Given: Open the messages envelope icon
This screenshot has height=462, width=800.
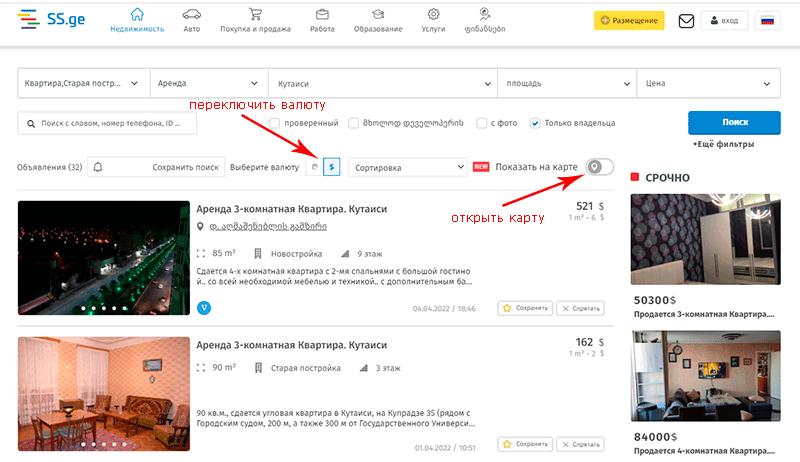Looking at the screenshot, I should 686,21.
